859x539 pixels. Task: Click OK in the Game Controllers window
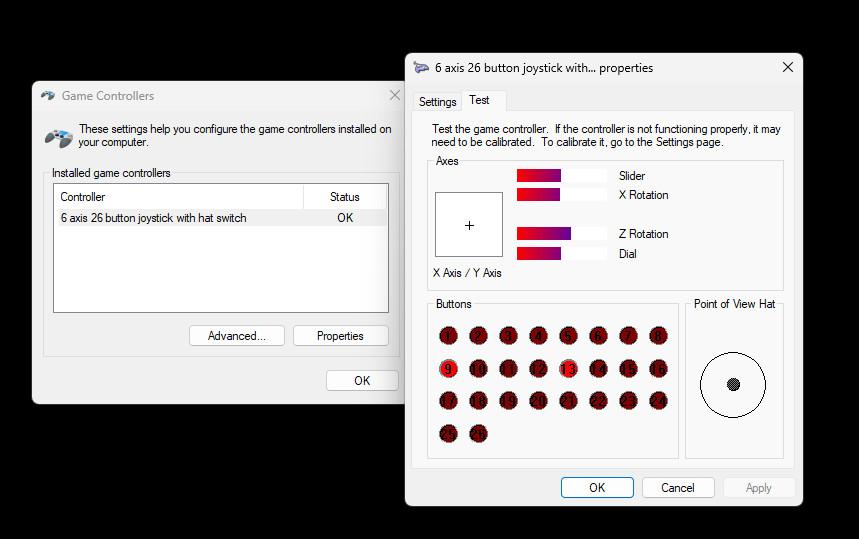[362, 380]
